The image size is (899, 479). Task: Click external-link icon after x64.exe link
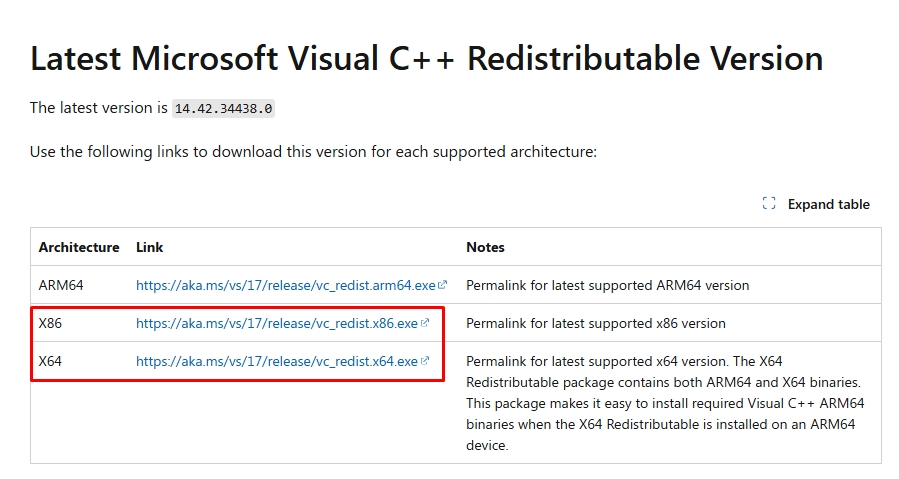[424, 361]
